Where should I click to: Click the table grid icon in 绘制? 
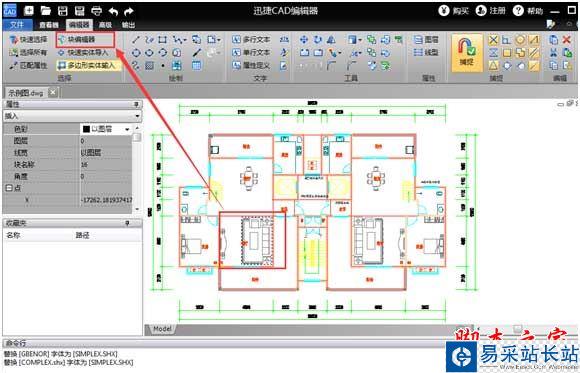tap(196, 65)
